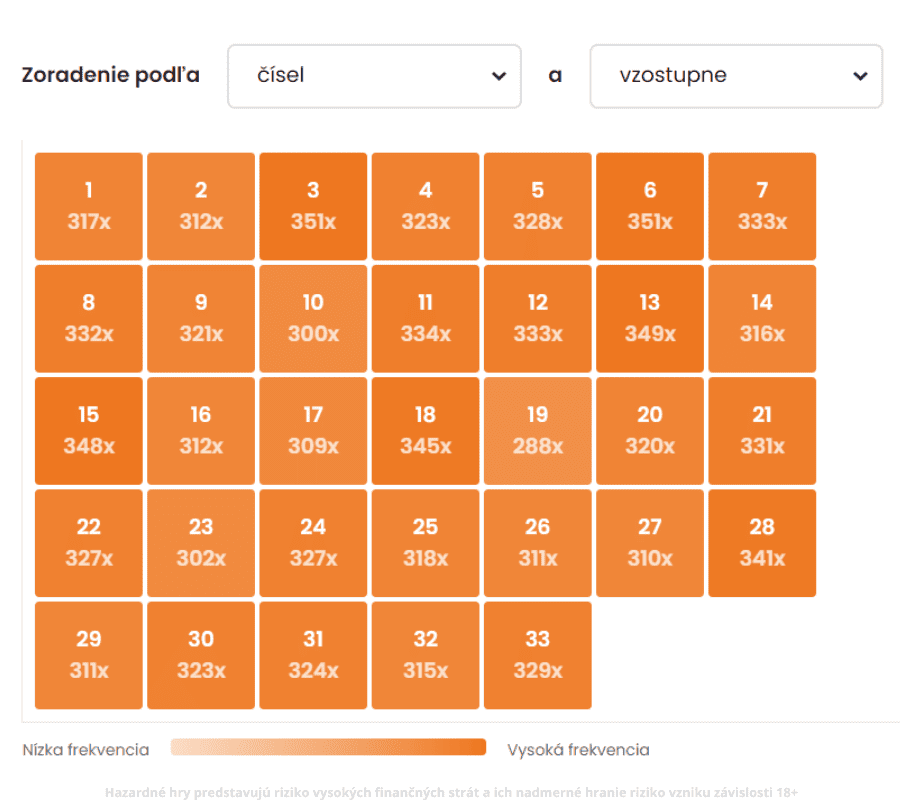Screen dimensions: 900x800
Task: Click the frequency gradient color bar
Action: (328, 747)
